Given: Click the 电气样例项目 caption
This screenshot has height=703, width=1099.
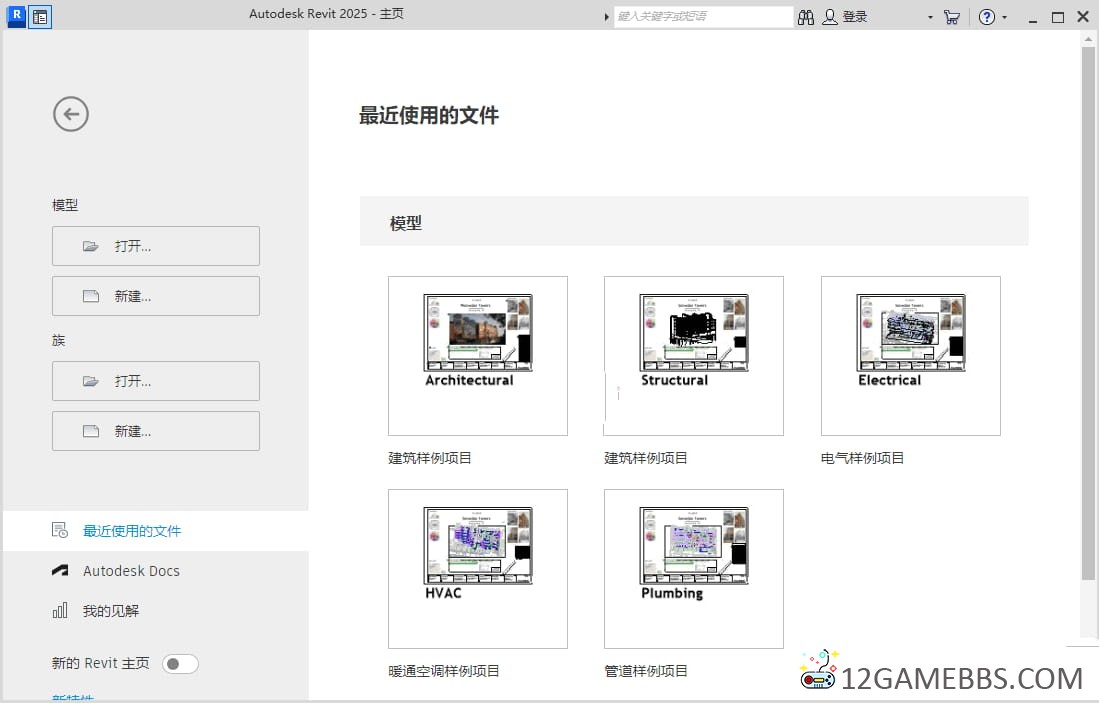Looking at the screenshot, I should [862, 458].
